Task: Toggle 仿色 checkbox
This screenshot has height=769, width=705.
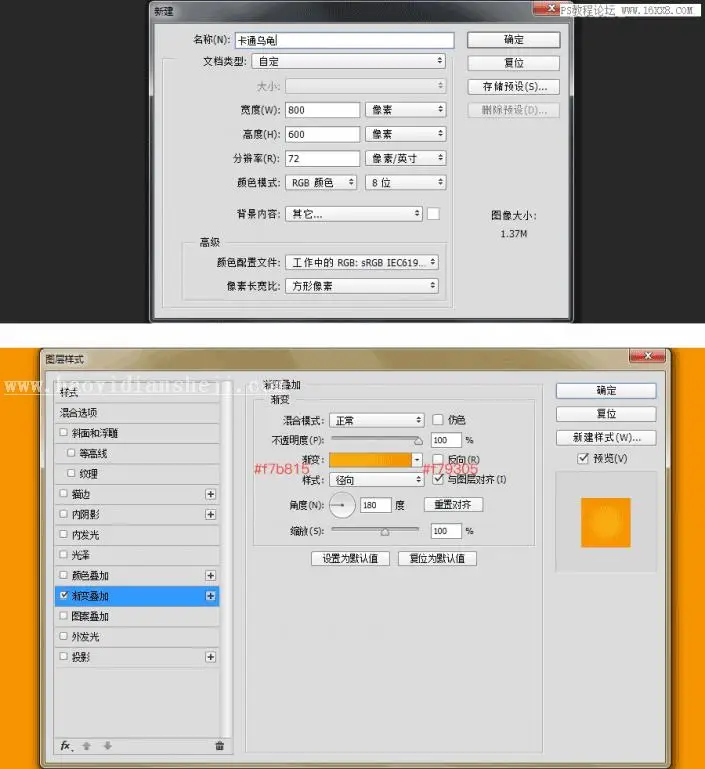Action: 437,419
